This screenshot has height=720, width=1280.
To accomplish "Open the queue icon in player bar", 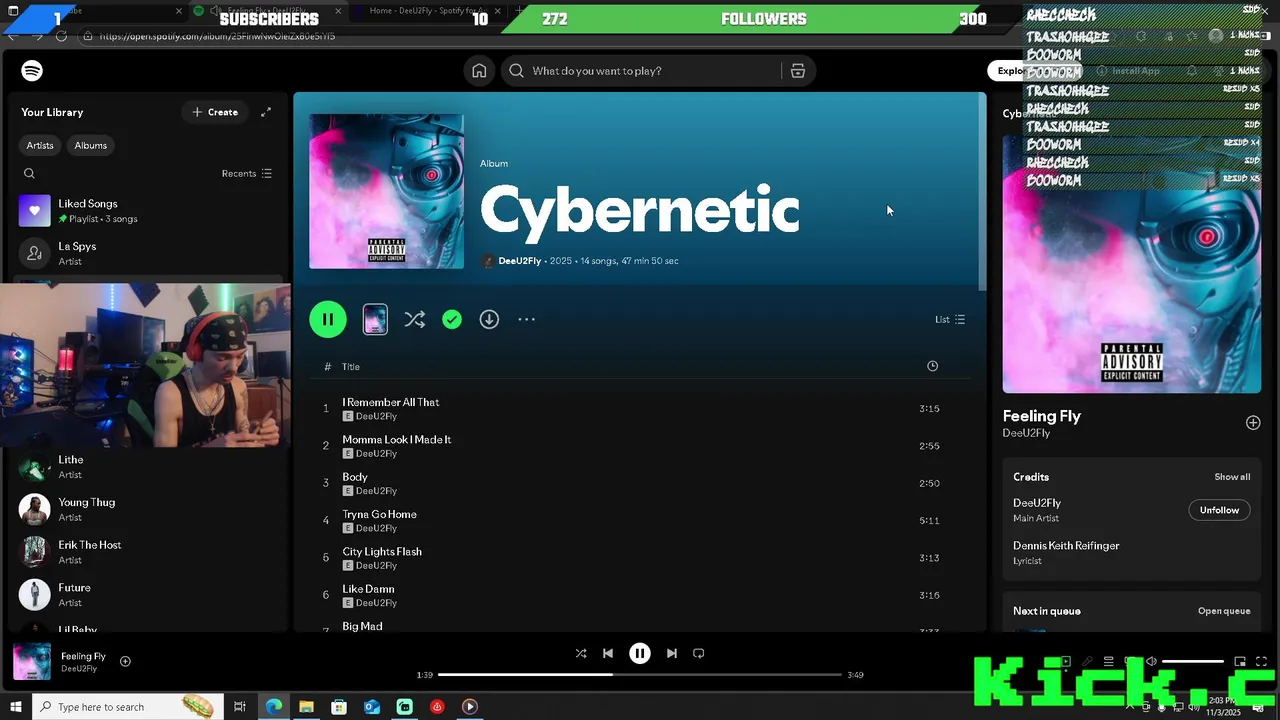I will point(1108,662).
